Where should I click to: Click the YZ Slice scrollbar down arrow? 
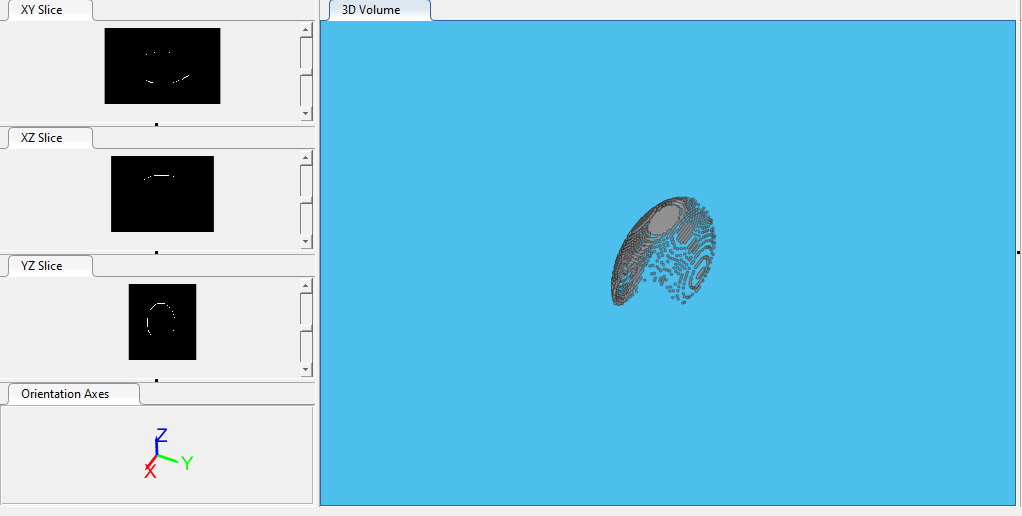coord(306,369)
